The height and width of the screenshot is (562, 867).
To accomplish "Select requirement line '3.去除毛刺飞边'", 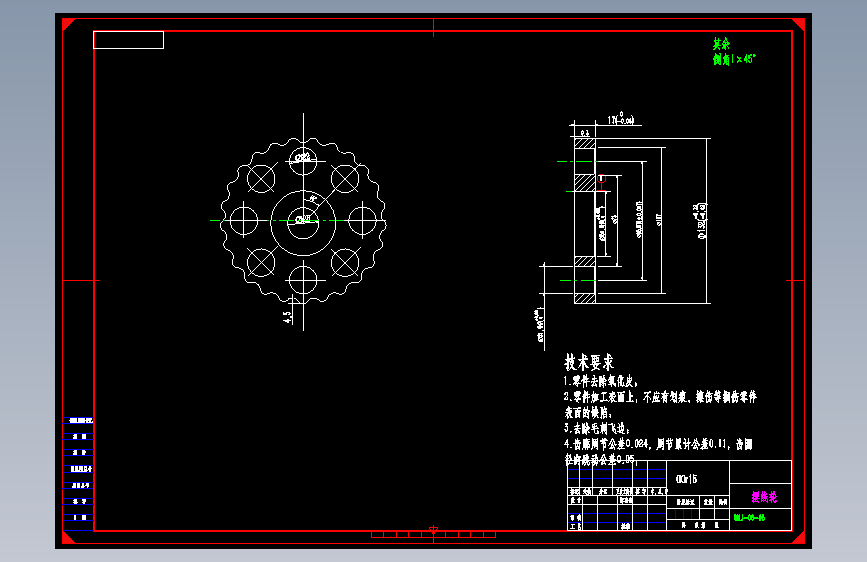I will (x=597, y=428).
